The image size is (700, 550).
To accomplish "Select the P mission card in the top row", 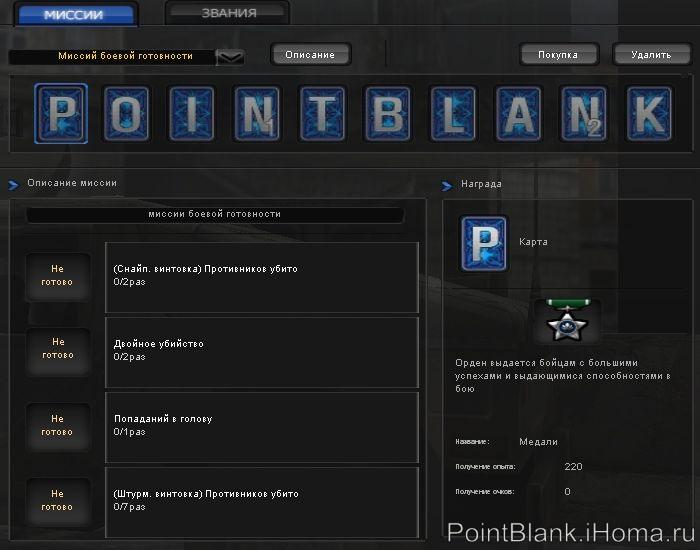I will click(61, 113).
